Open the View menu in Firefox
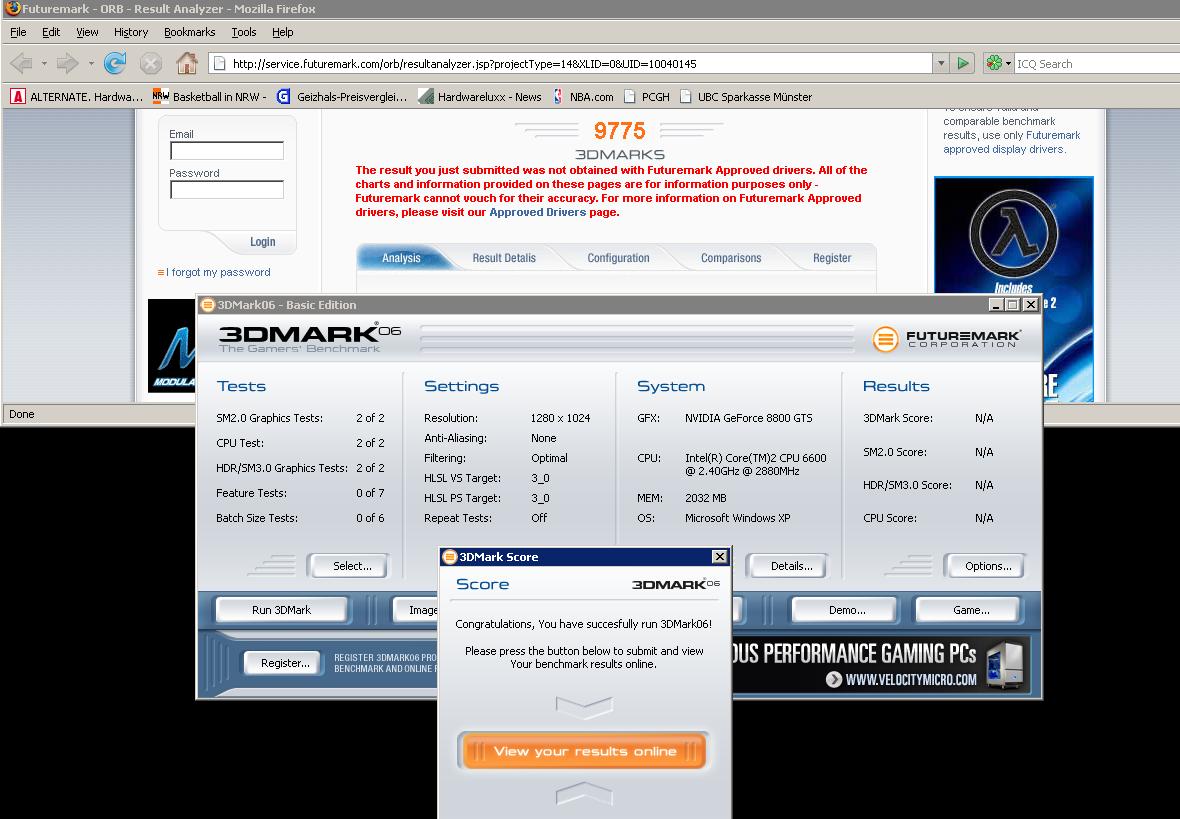 [x=87, y=32]
